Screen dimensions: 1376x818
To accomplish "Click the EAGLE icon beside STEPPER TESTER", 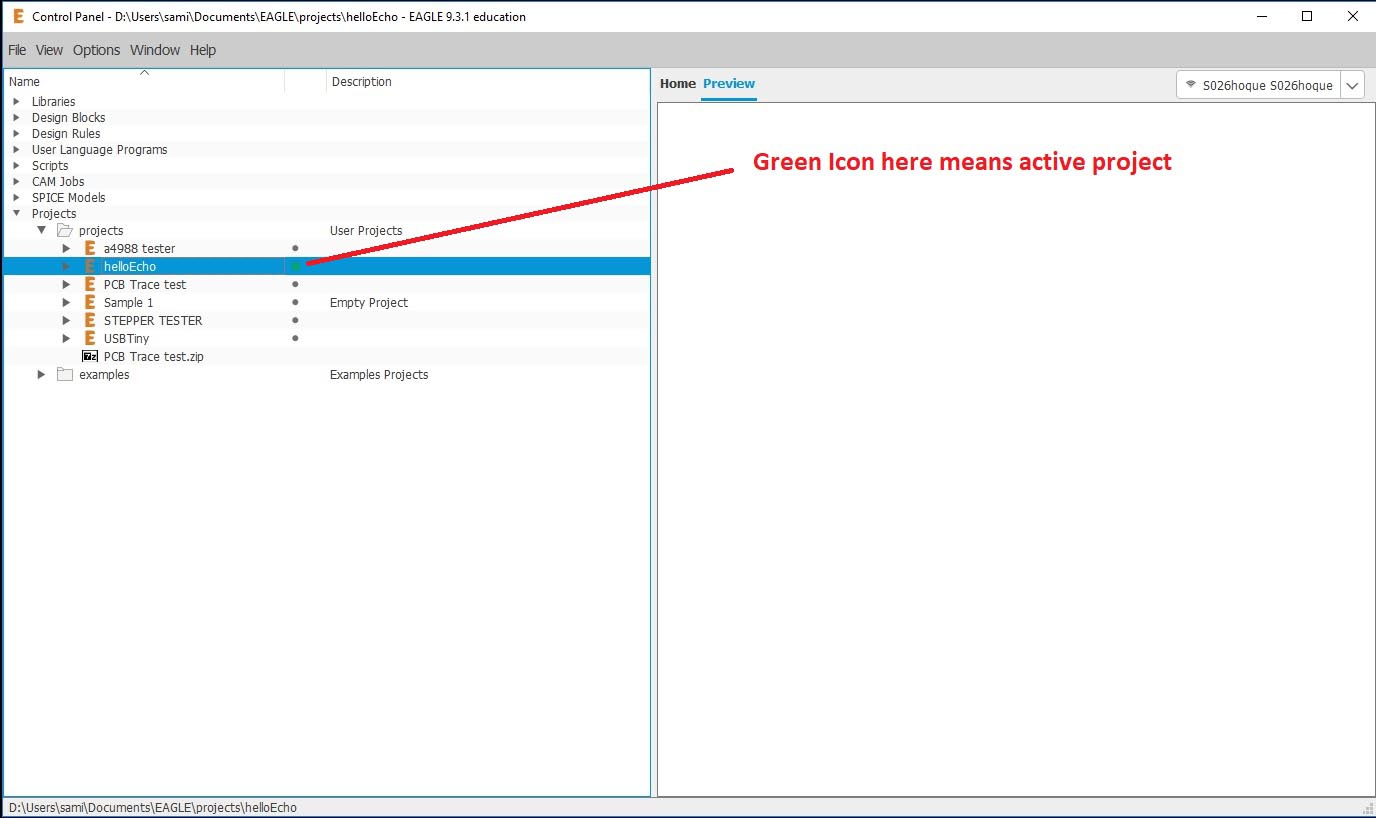I will 90,320.
